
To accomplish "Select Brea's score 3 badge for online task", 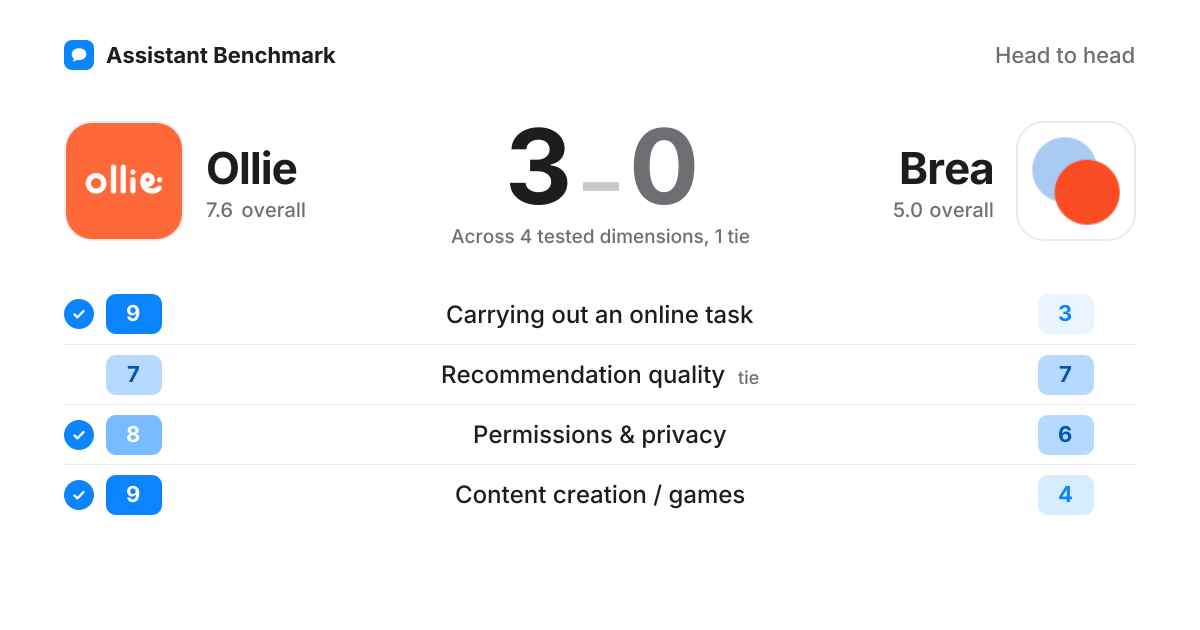I will point(1066,314).
